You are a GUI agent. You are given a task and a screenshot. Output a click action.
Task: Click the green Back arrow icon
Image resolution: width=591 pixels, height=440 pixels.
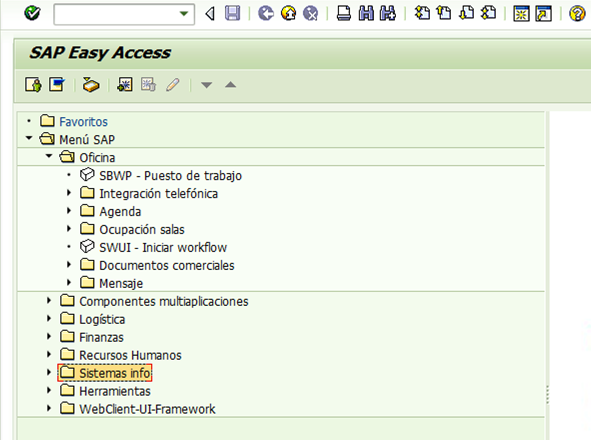[x=266, y=14]
